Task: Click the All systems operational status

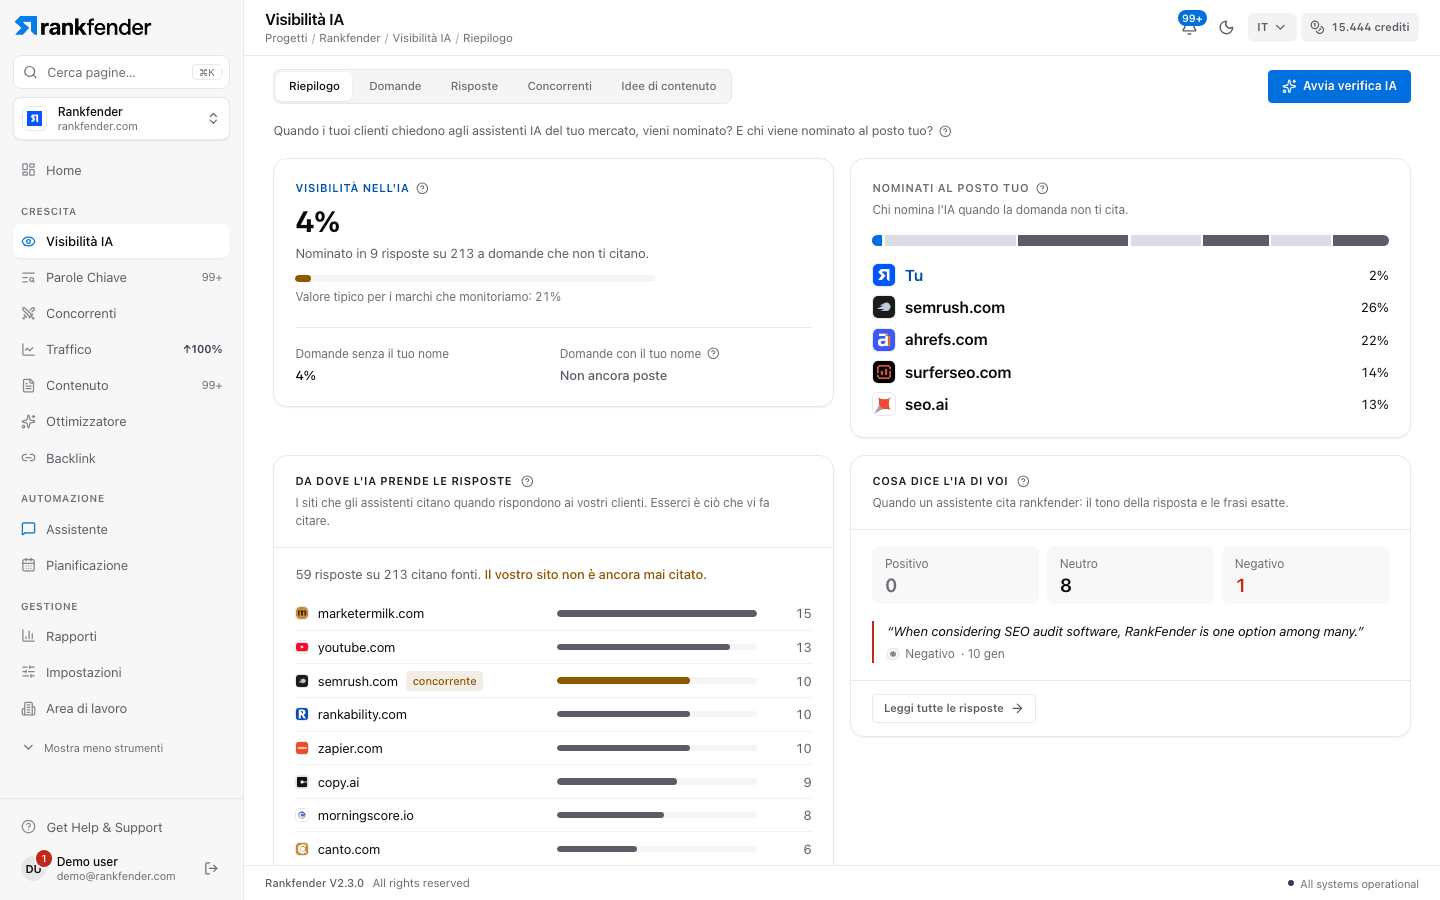Action: click(x=1353, y=884)
